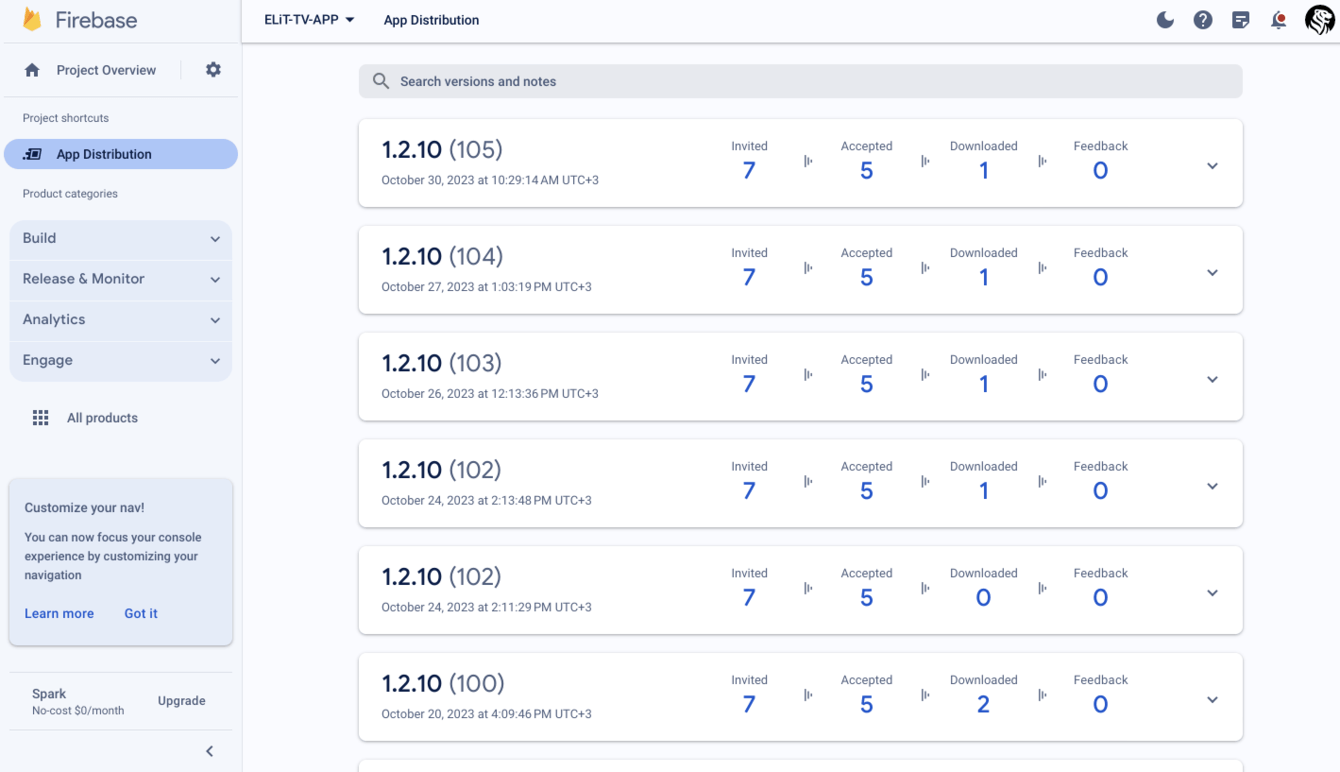Expand the Release & Monitor category

click(x=120, y=279)
